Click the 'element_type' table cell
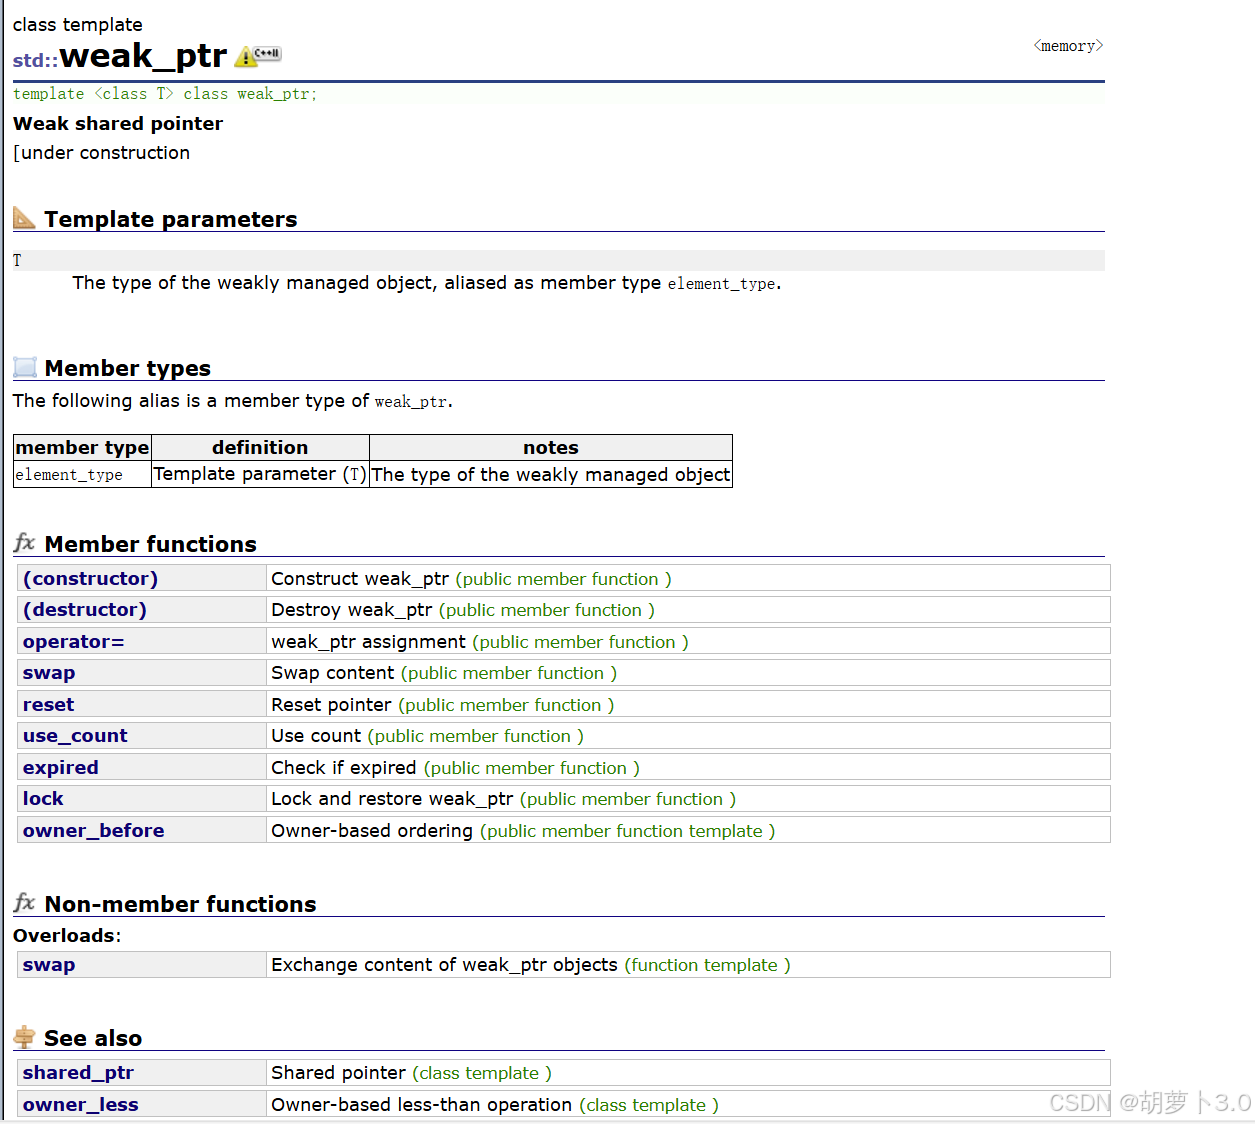This screenshot has height=1124, width=1255. click(x=82, y=474)
